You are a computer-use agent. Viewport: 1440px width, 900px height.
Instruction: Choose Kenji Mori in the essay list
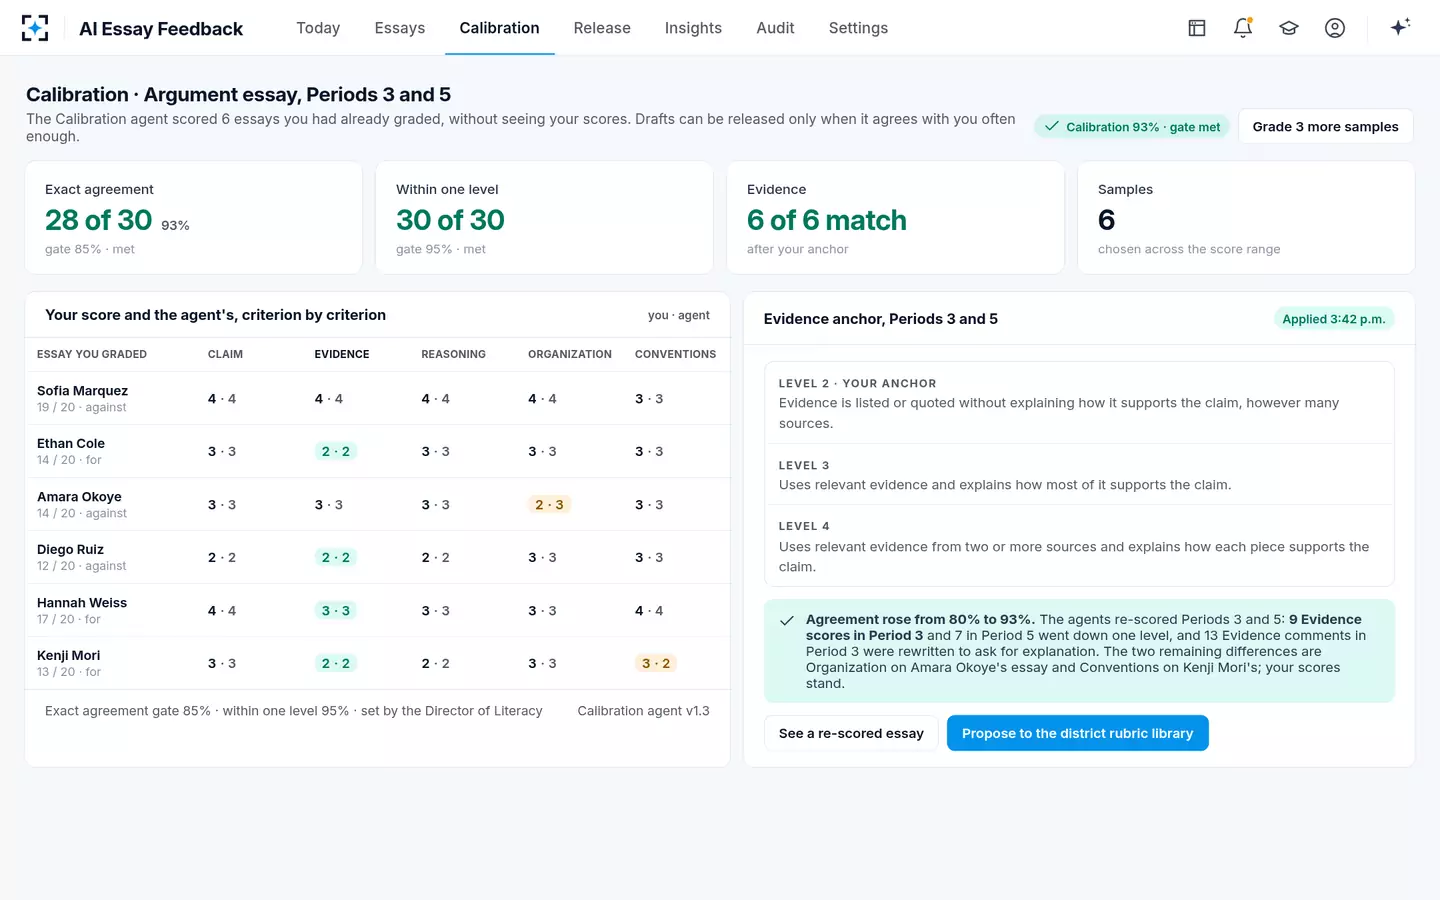point(68,656)
